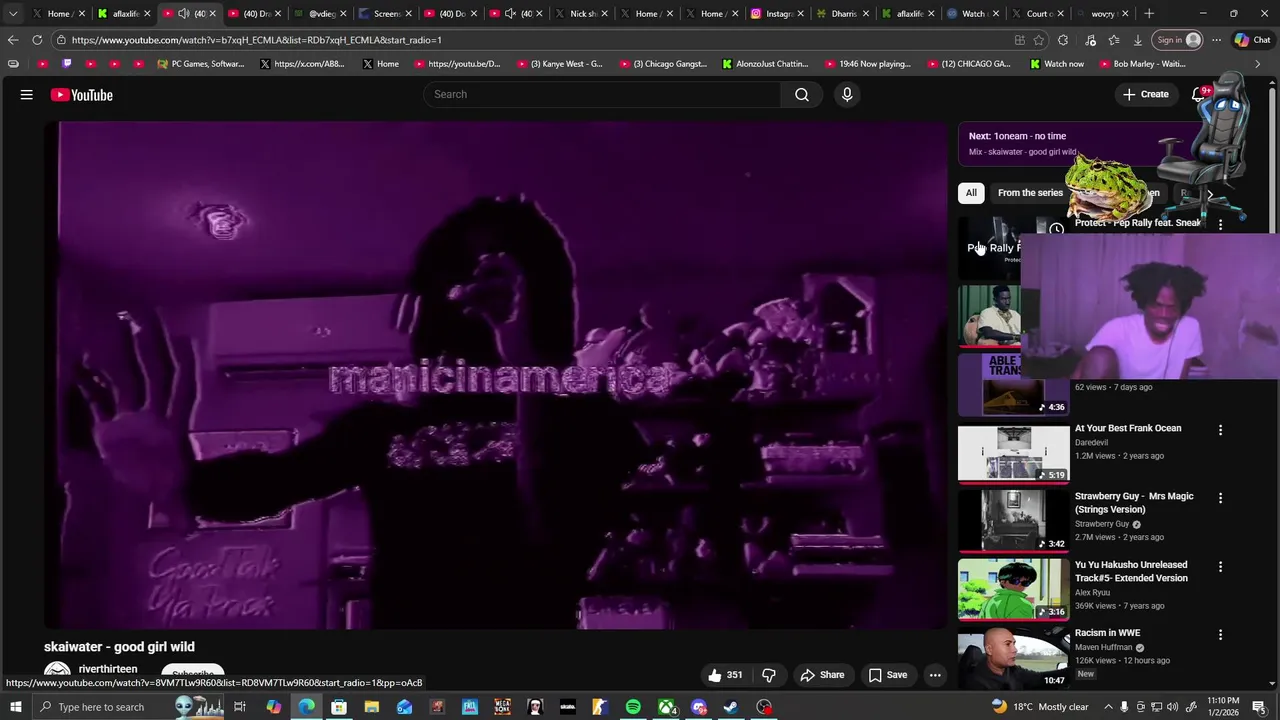Go back with the browser back arrow
The width and height of the screenshot is (1280, 720).
point(12,40)
